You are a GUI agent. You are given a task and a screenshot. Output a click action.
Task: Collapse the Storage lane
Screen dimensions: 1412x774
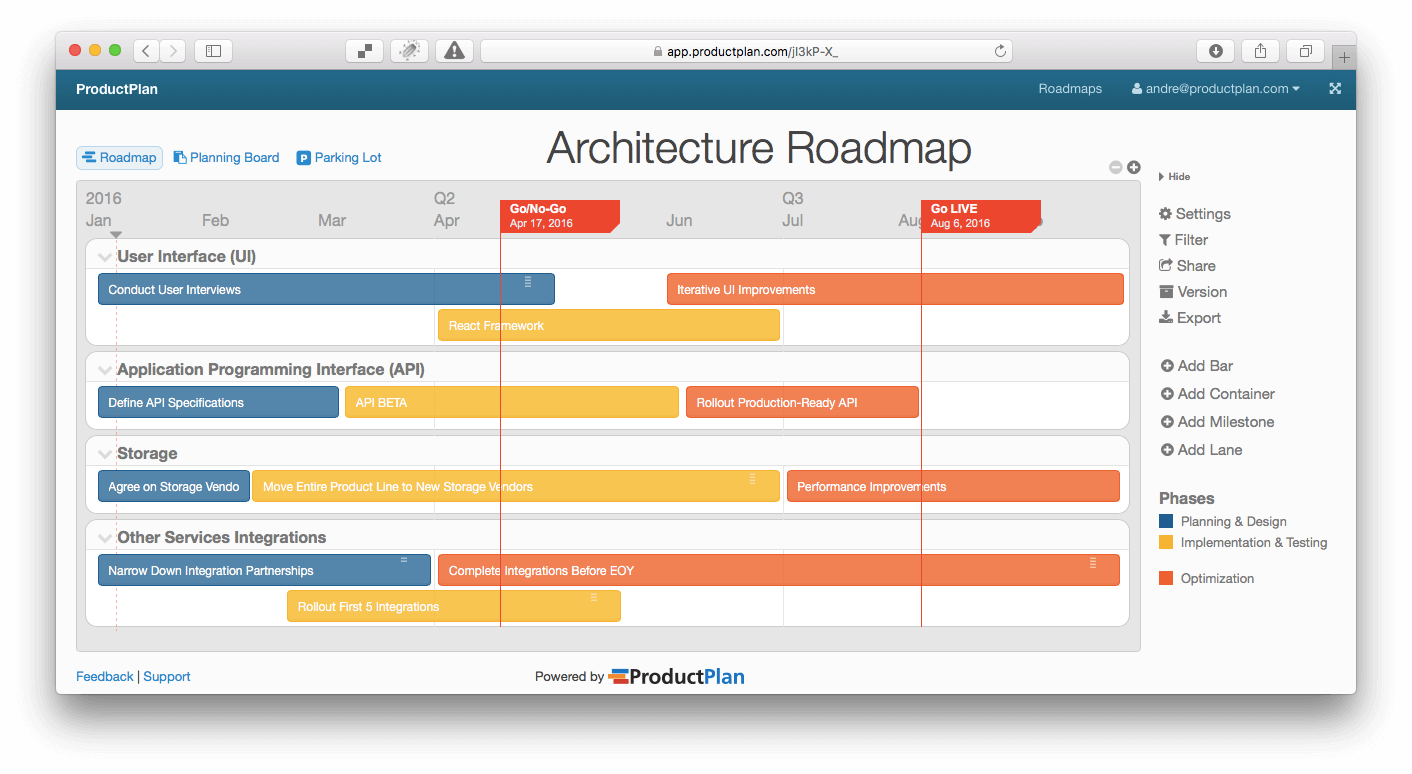[105, 453]
